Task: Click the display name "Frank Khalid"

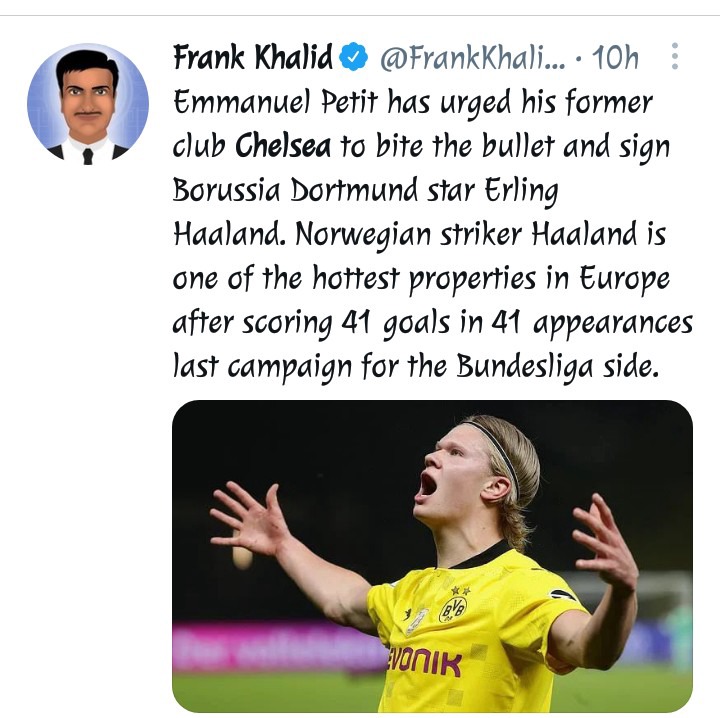Action: 252,58
